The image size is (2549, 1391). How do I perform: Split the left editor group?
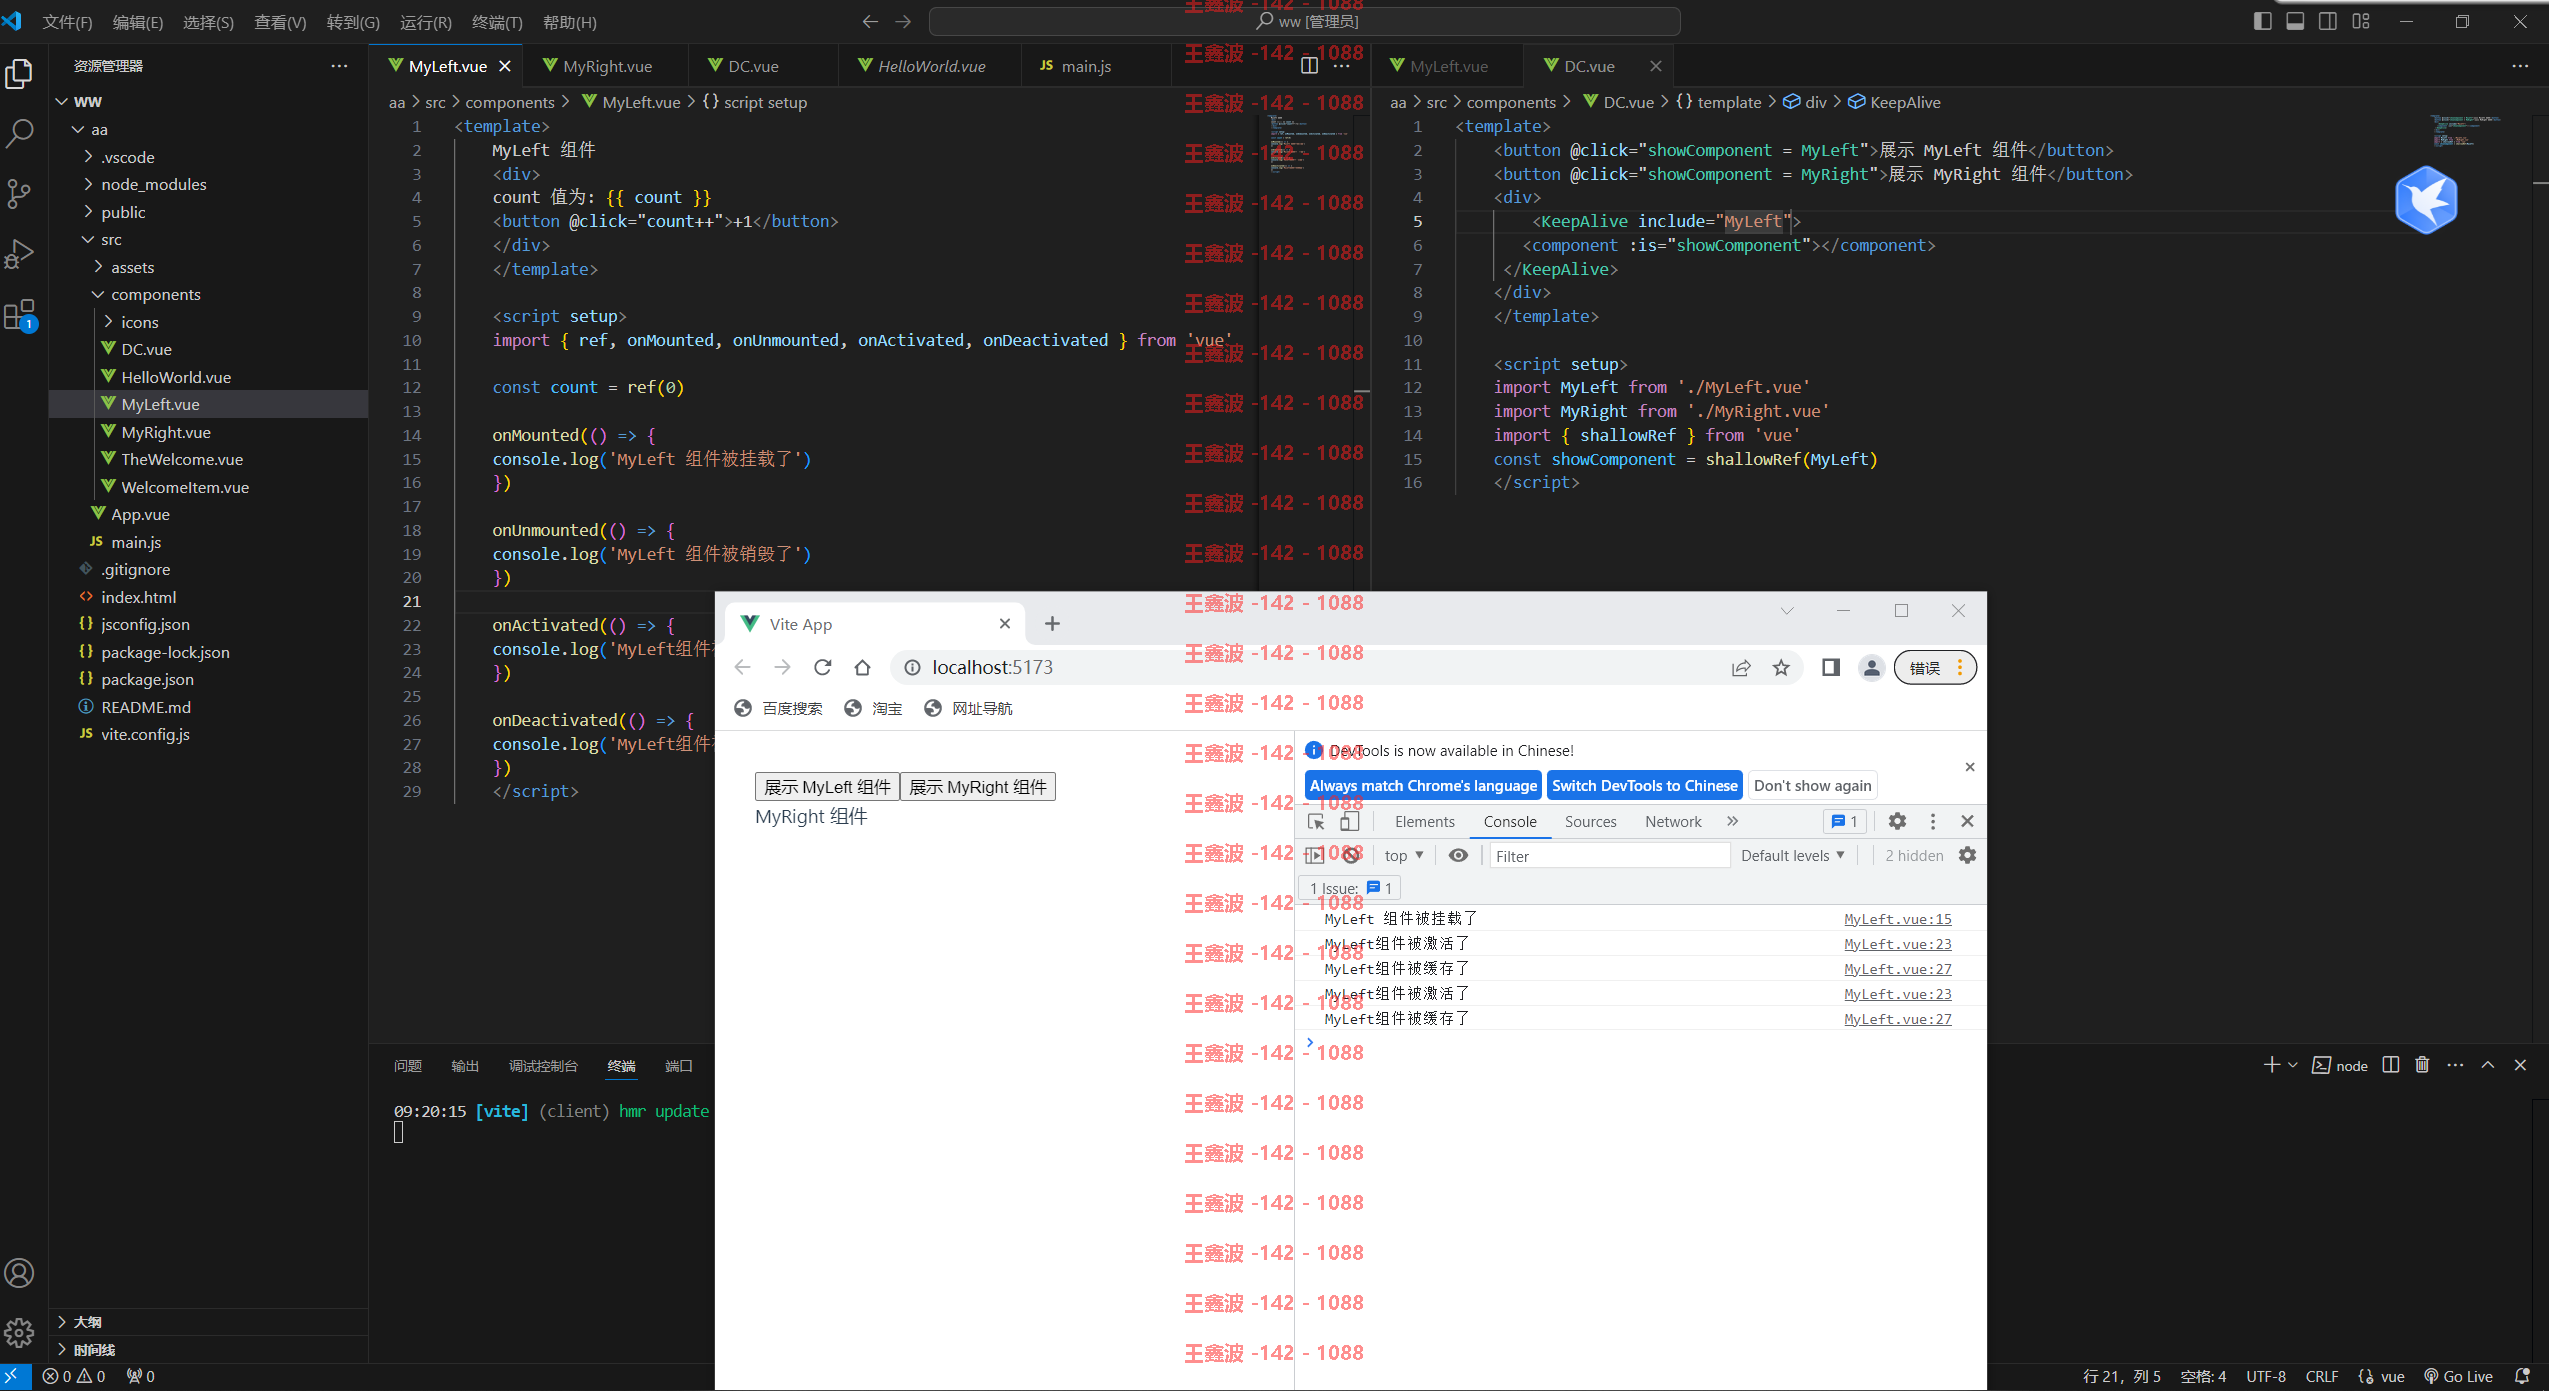point(1309,66)
